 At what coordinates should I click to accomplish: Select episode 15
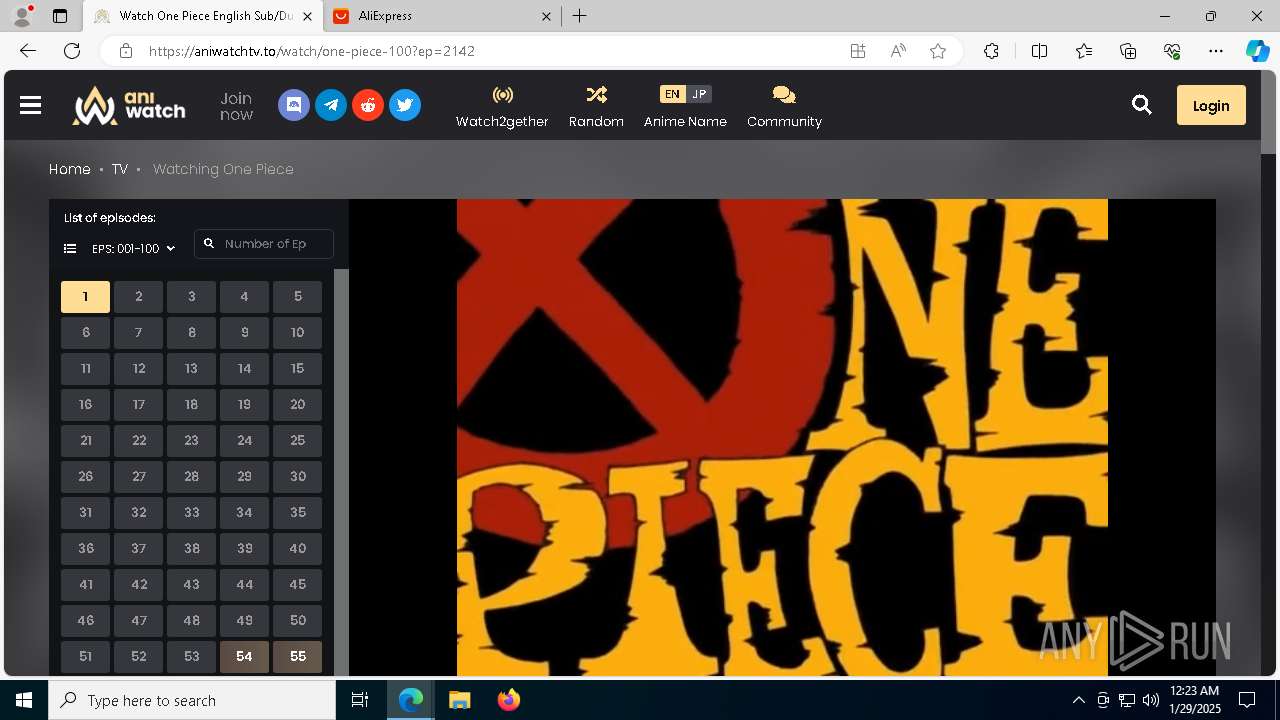click(x=297, y=369)
